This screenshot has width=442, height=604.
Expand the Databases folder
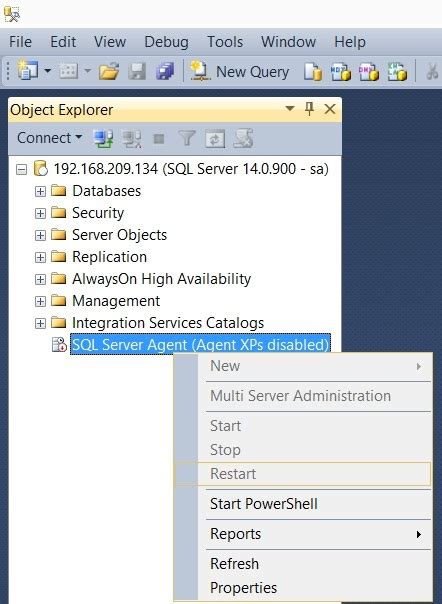pos(40,191)
